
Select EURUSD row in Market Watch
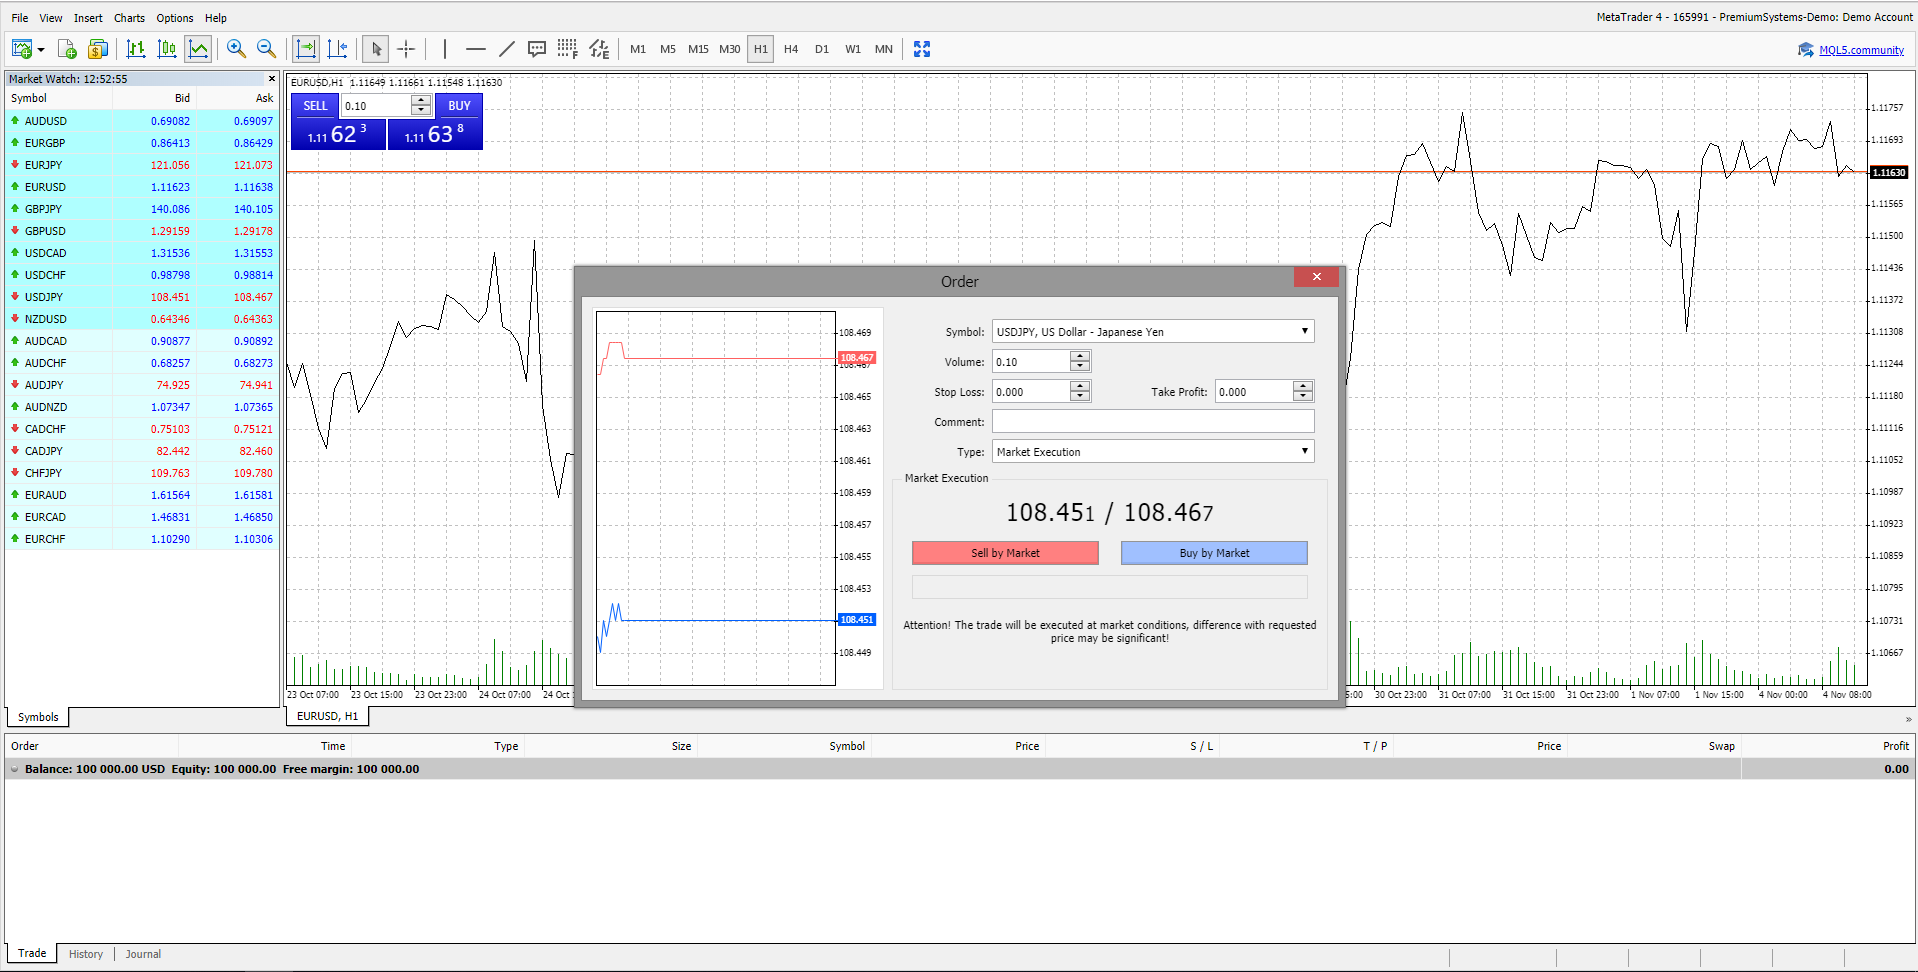click(142, 187)
